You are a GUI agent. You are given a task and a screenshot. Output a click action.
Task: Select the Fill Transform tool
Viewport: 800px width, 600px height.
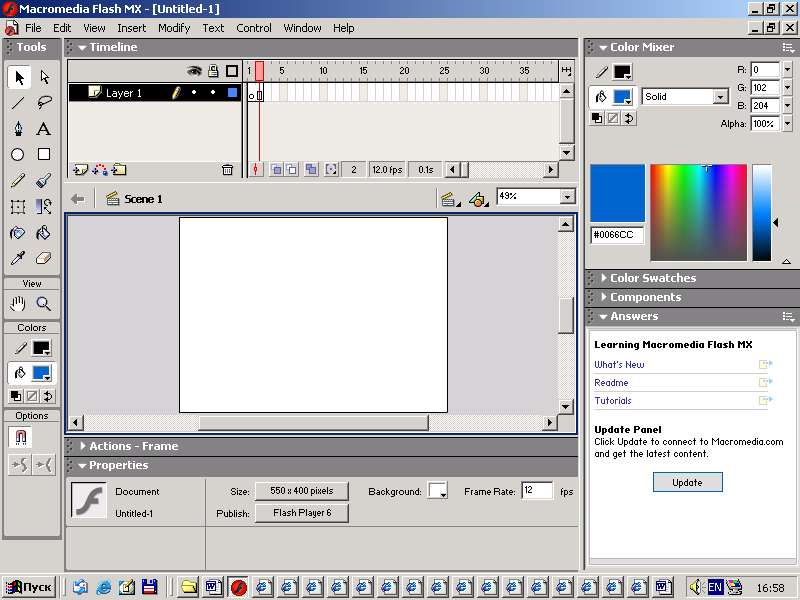pos(44,207)
